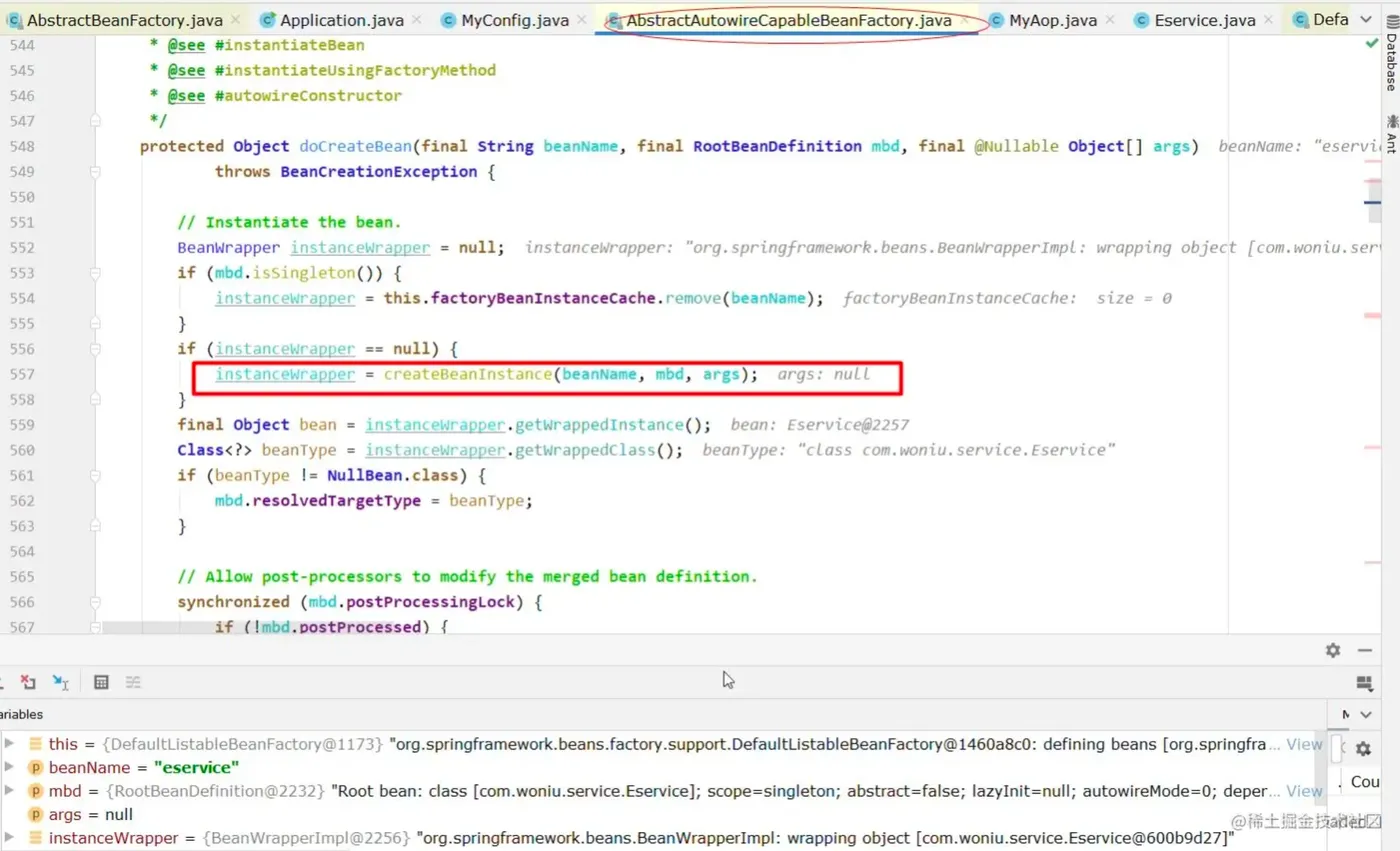Screen dimensions: 1400x851
Task: Close the Eservice.java tab
Action: (x=1266, y=20)
